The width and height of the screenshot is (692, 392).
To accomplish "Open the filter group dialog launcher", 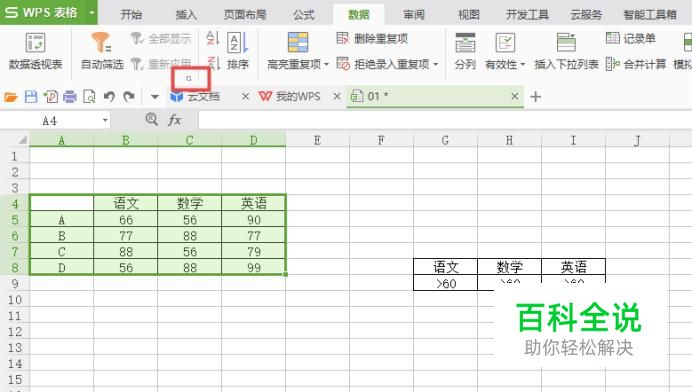I will pos(189,79).
